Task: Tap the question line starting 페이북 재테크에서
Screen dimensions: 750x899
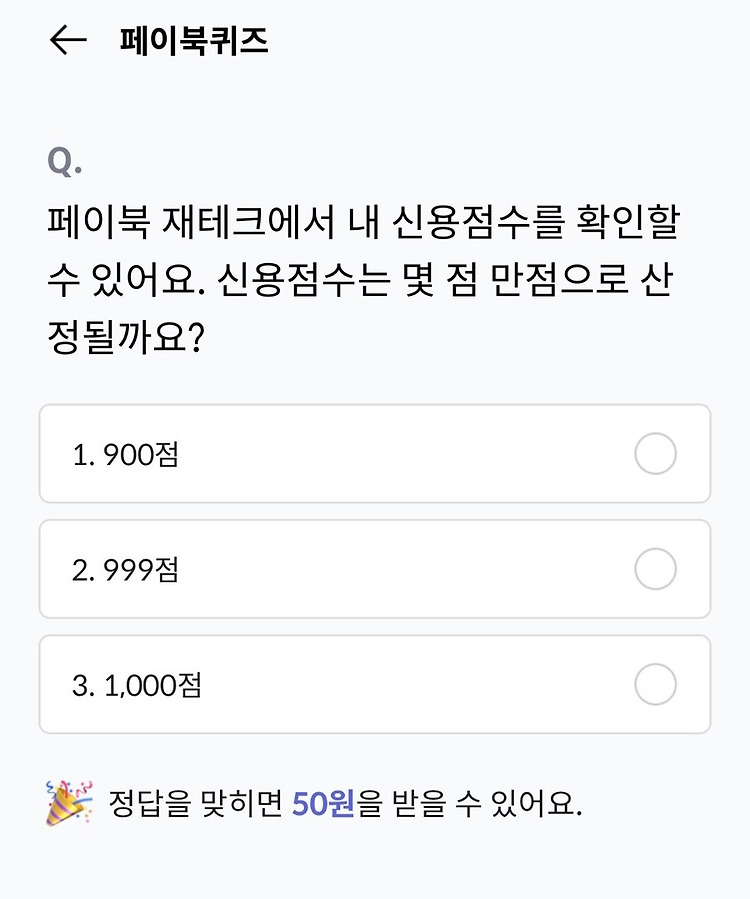Action: [x=364, y=222]
